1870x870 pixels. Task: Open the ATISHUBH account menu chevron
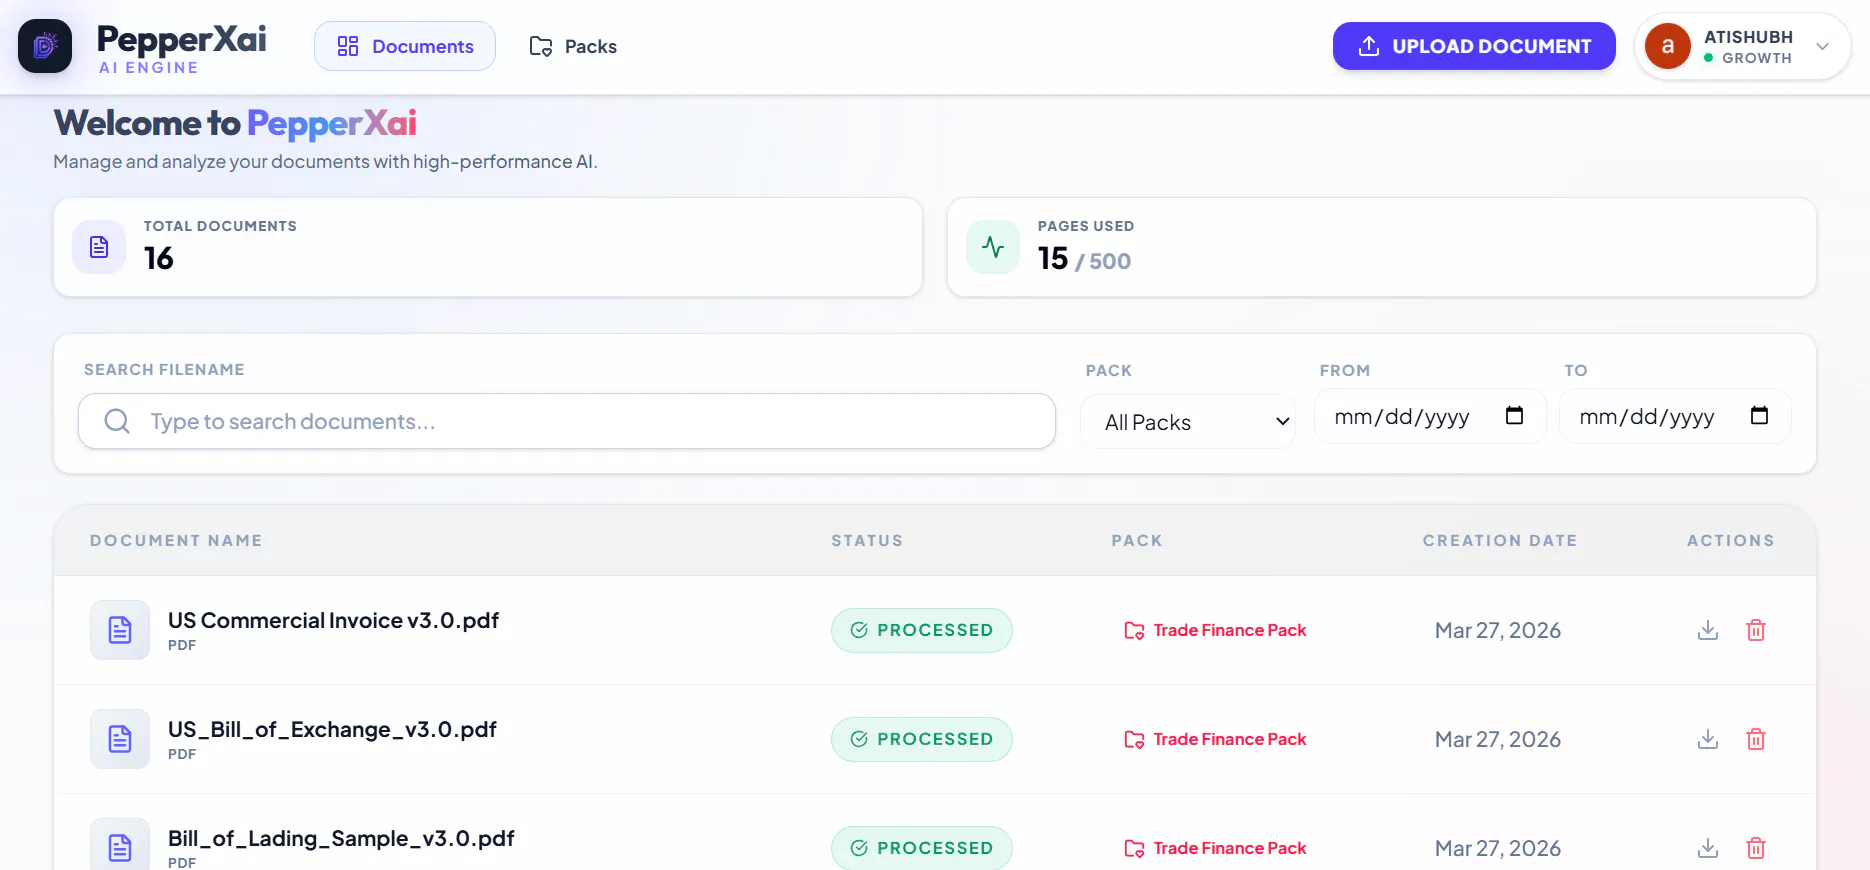click(x=1822, y=46)
